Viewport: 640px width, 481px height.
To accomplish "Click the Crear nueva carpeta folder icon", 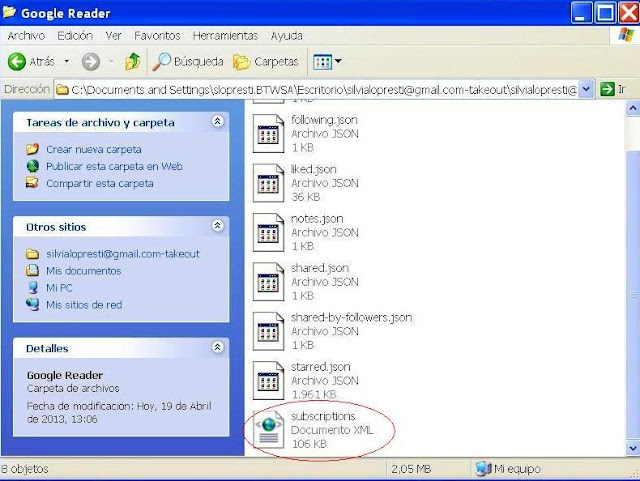I will [x=32, y=149].
